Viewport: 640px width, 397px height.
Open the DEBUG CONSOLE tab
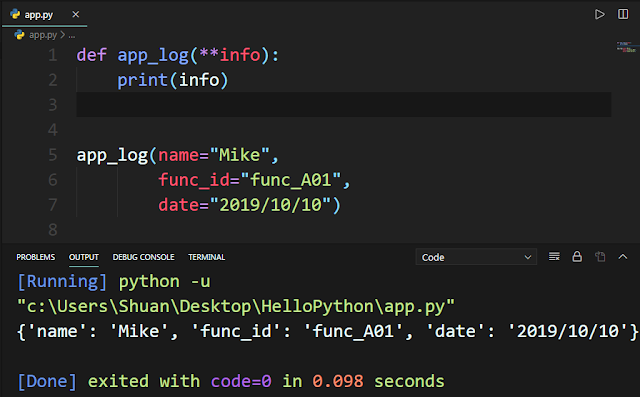143,257
